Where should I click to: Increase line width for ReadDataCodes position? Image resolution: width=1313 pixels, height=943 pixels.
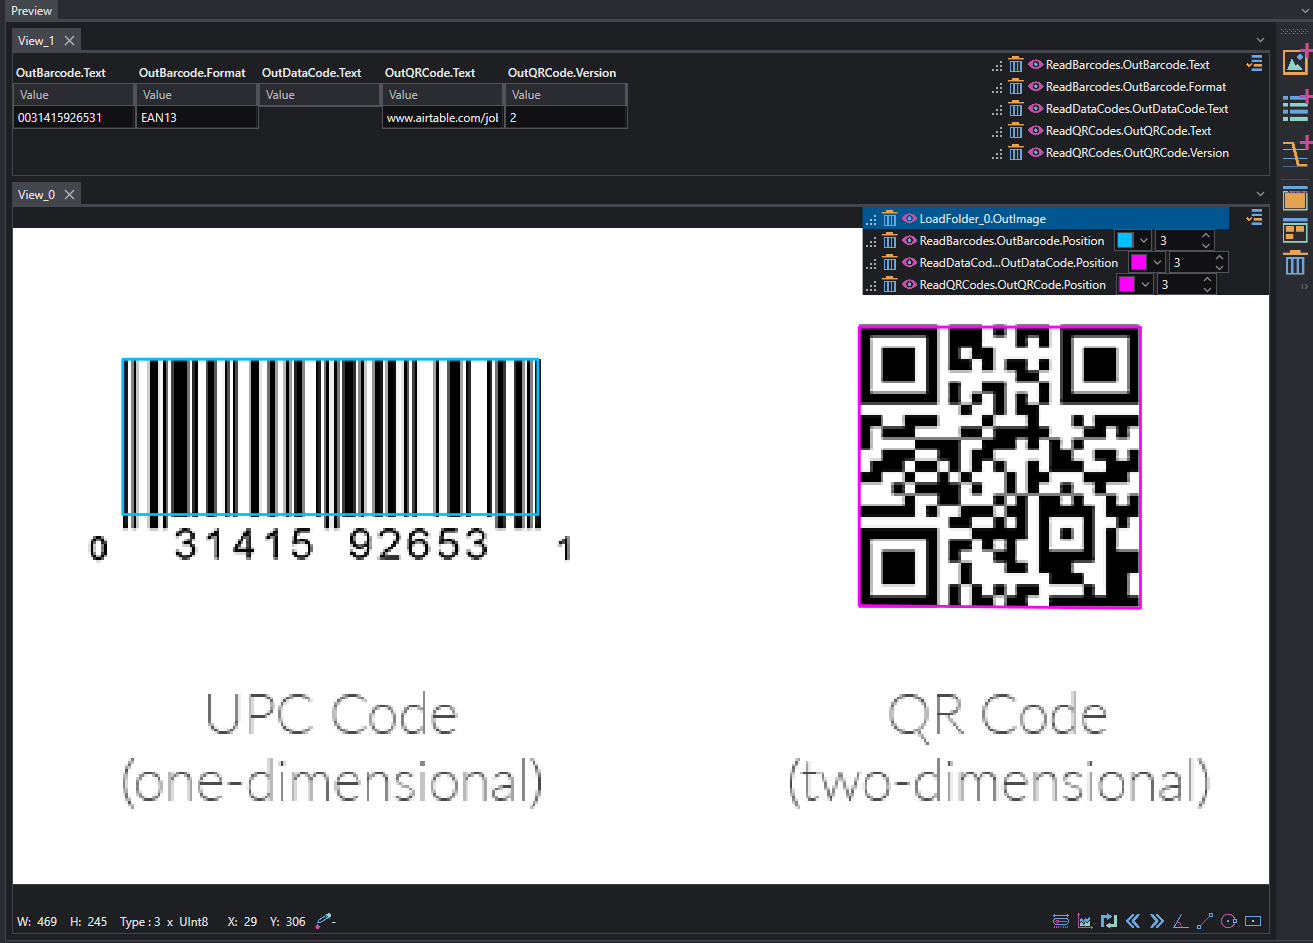(1220, 258)
